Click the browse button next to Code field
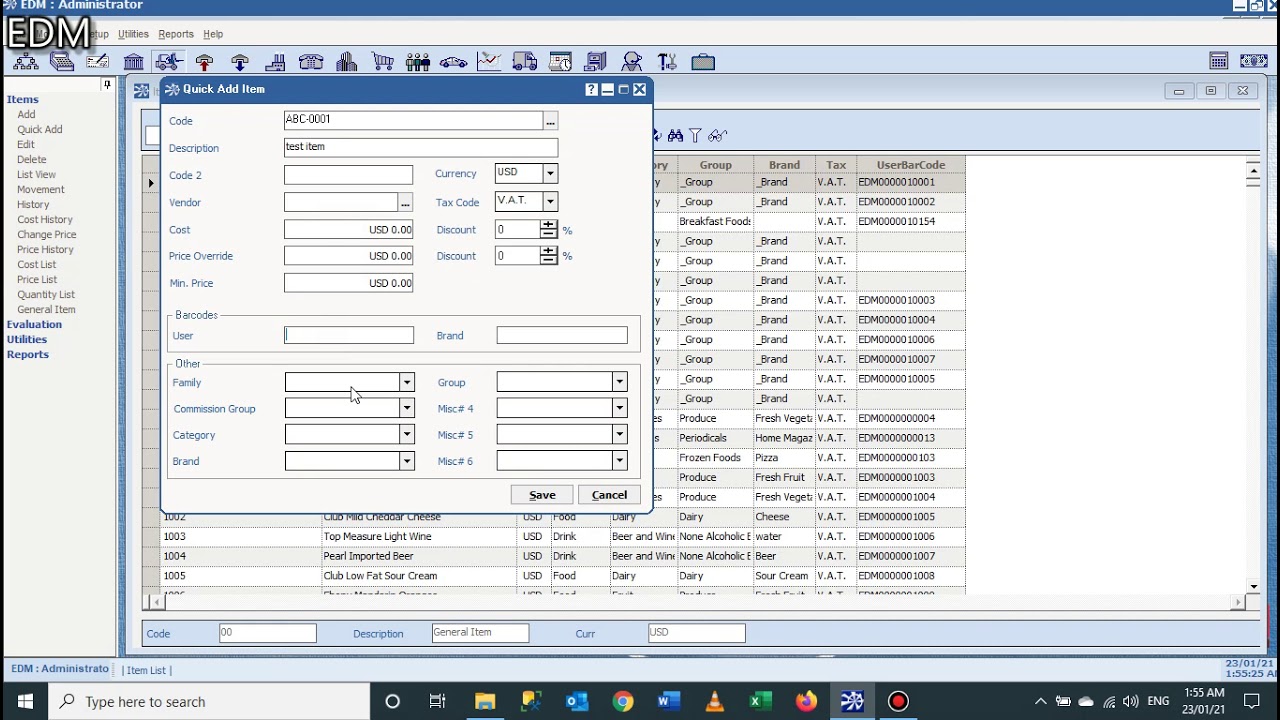The height and width of the screenshot is (720, 1280). pos(550,121)
